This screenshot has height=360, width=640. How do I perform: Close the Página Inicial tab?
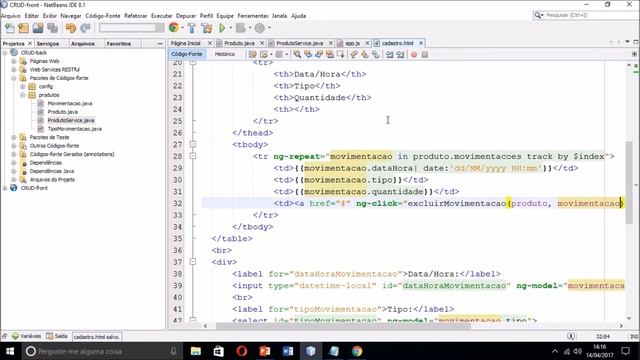(210, 43)
